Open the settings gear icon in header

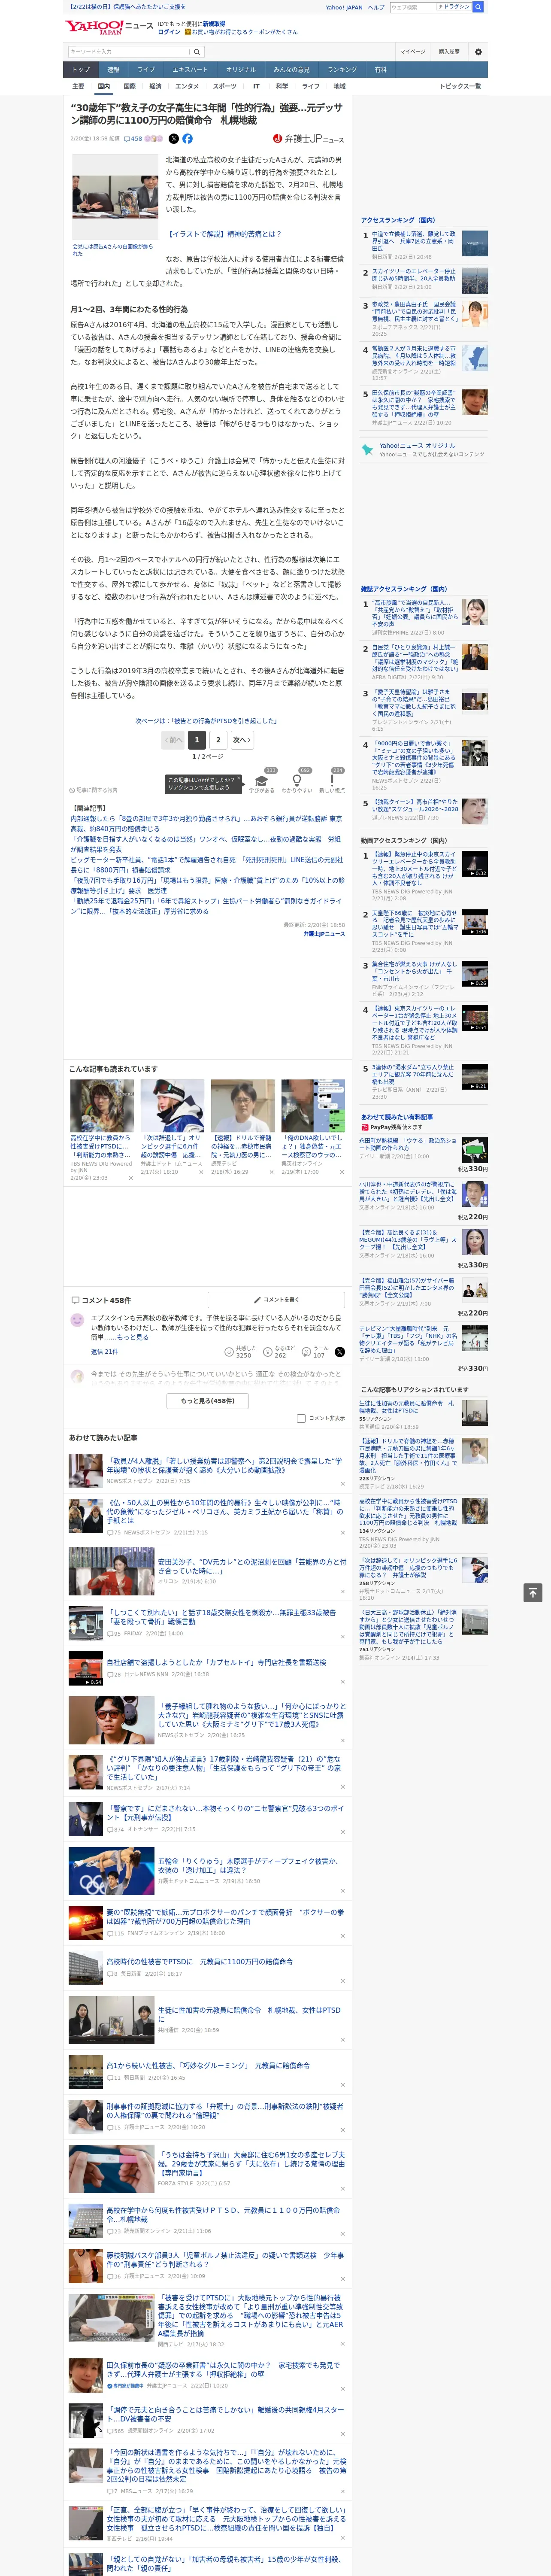click(x=478, y=52)
